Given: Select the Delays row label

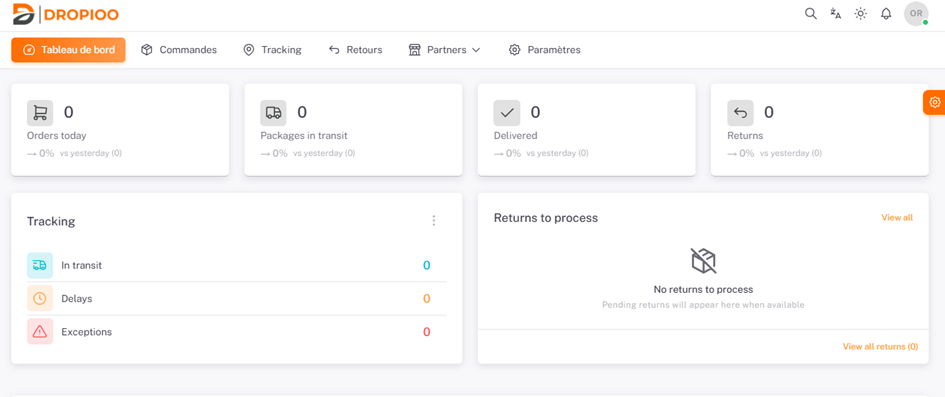Looking at the screenshot, I should (77, 298).
